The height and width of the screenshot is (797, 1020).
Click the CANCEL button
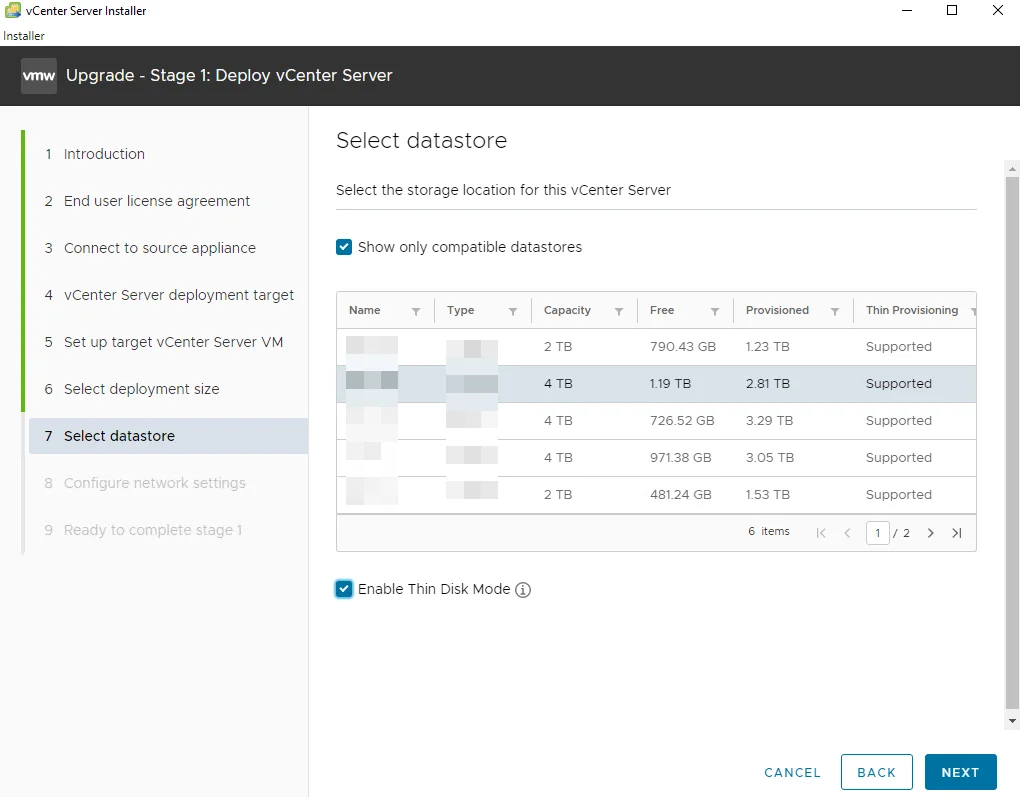tap(792, 772)
